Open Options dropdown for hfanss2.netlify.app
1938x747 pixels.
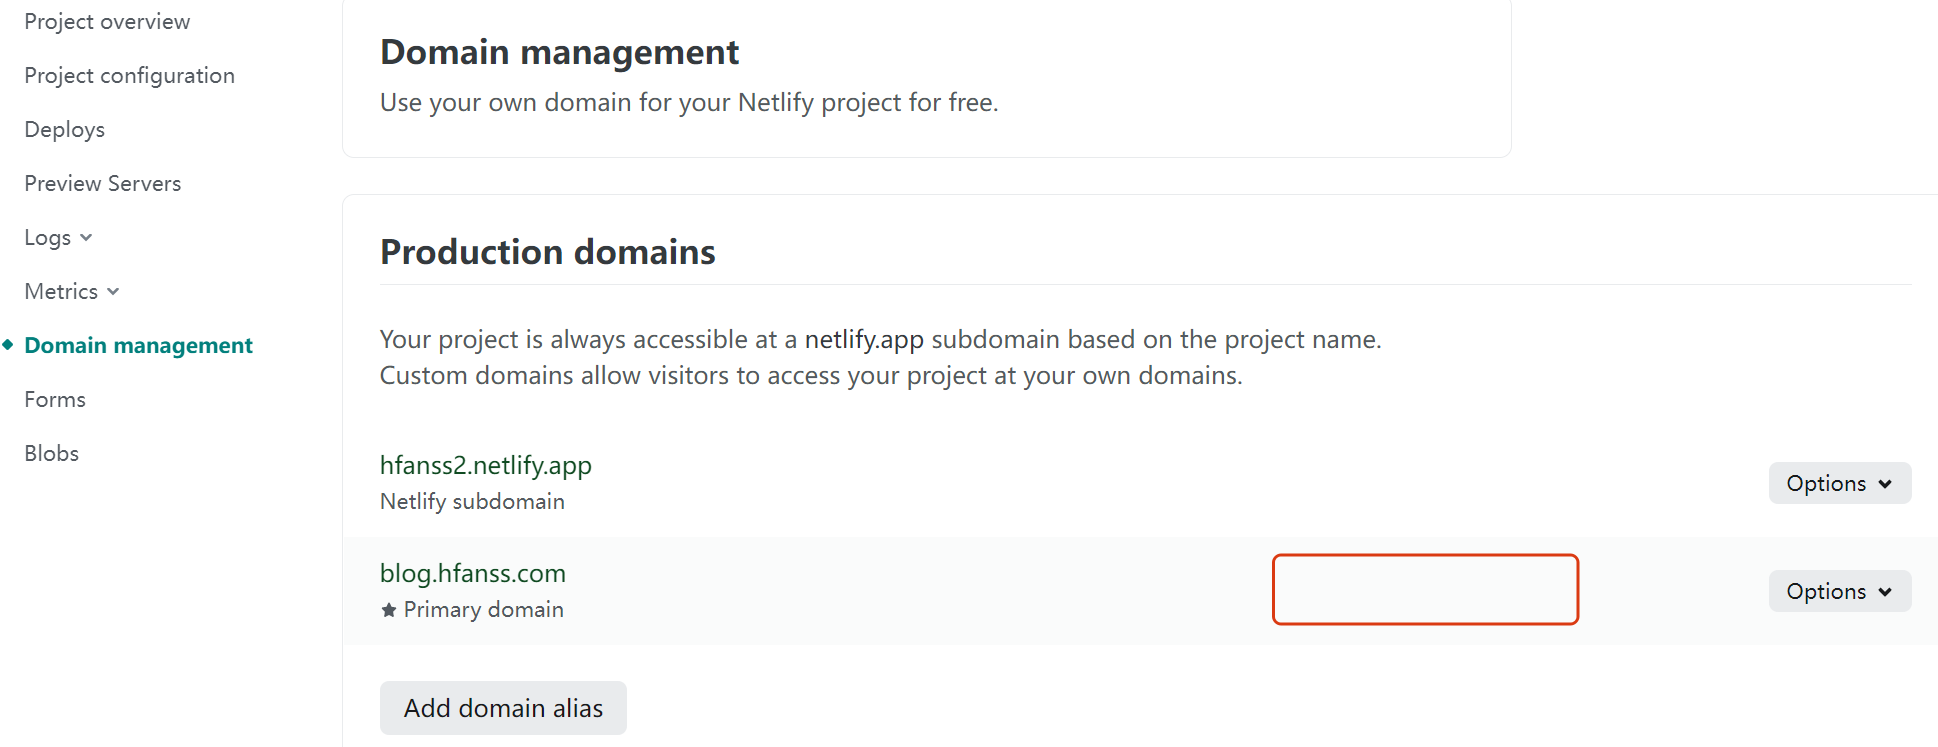(x=1840, y=483)
